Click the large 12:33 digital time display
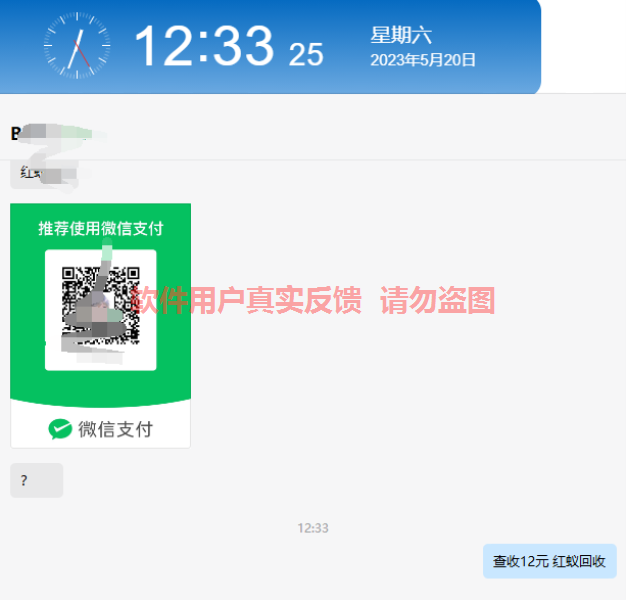The height and width of the screenshot is (600, 626). click(x=204, y=45)
